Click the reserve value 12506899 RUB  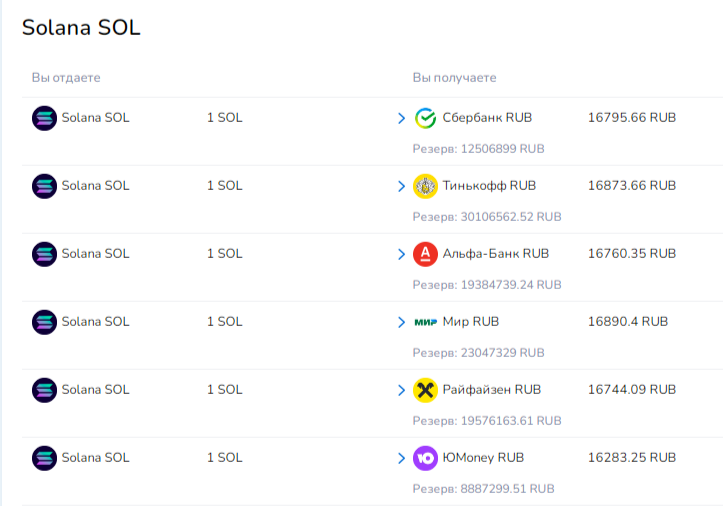point(503,149)
